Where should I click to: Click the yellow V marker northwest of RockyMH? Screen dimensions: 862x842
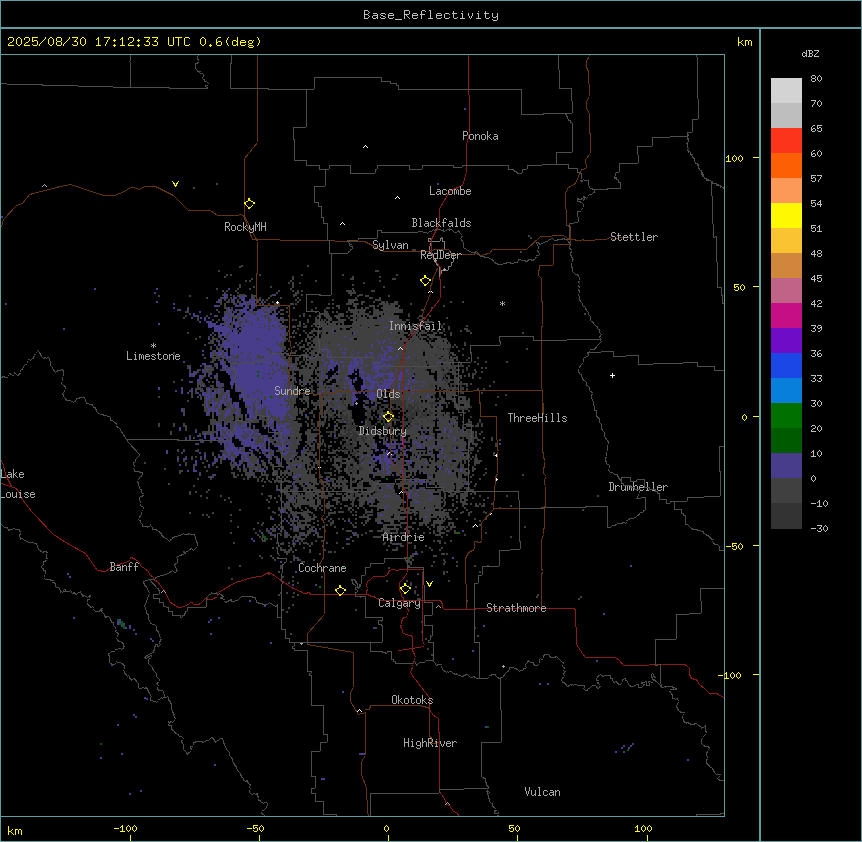175,184
